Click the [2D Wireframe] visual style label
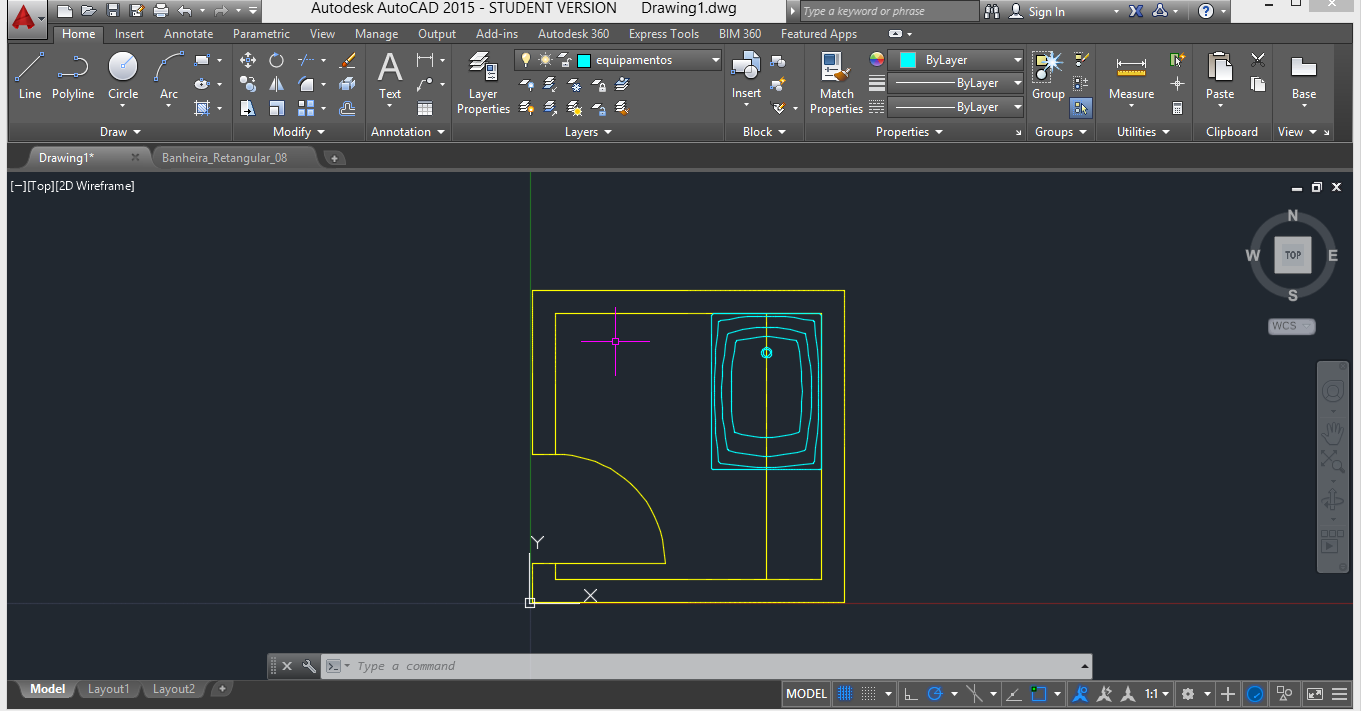Image resolution: width=1361 pixels, height=711 pixels. pyautogui.click(x=95, y=186)
